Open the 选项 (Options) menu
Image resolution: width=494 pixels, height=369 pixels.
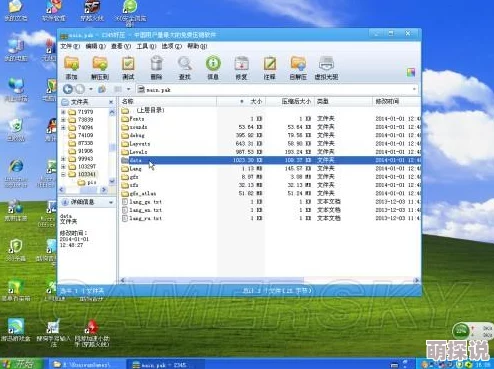(x=172, y=46)
